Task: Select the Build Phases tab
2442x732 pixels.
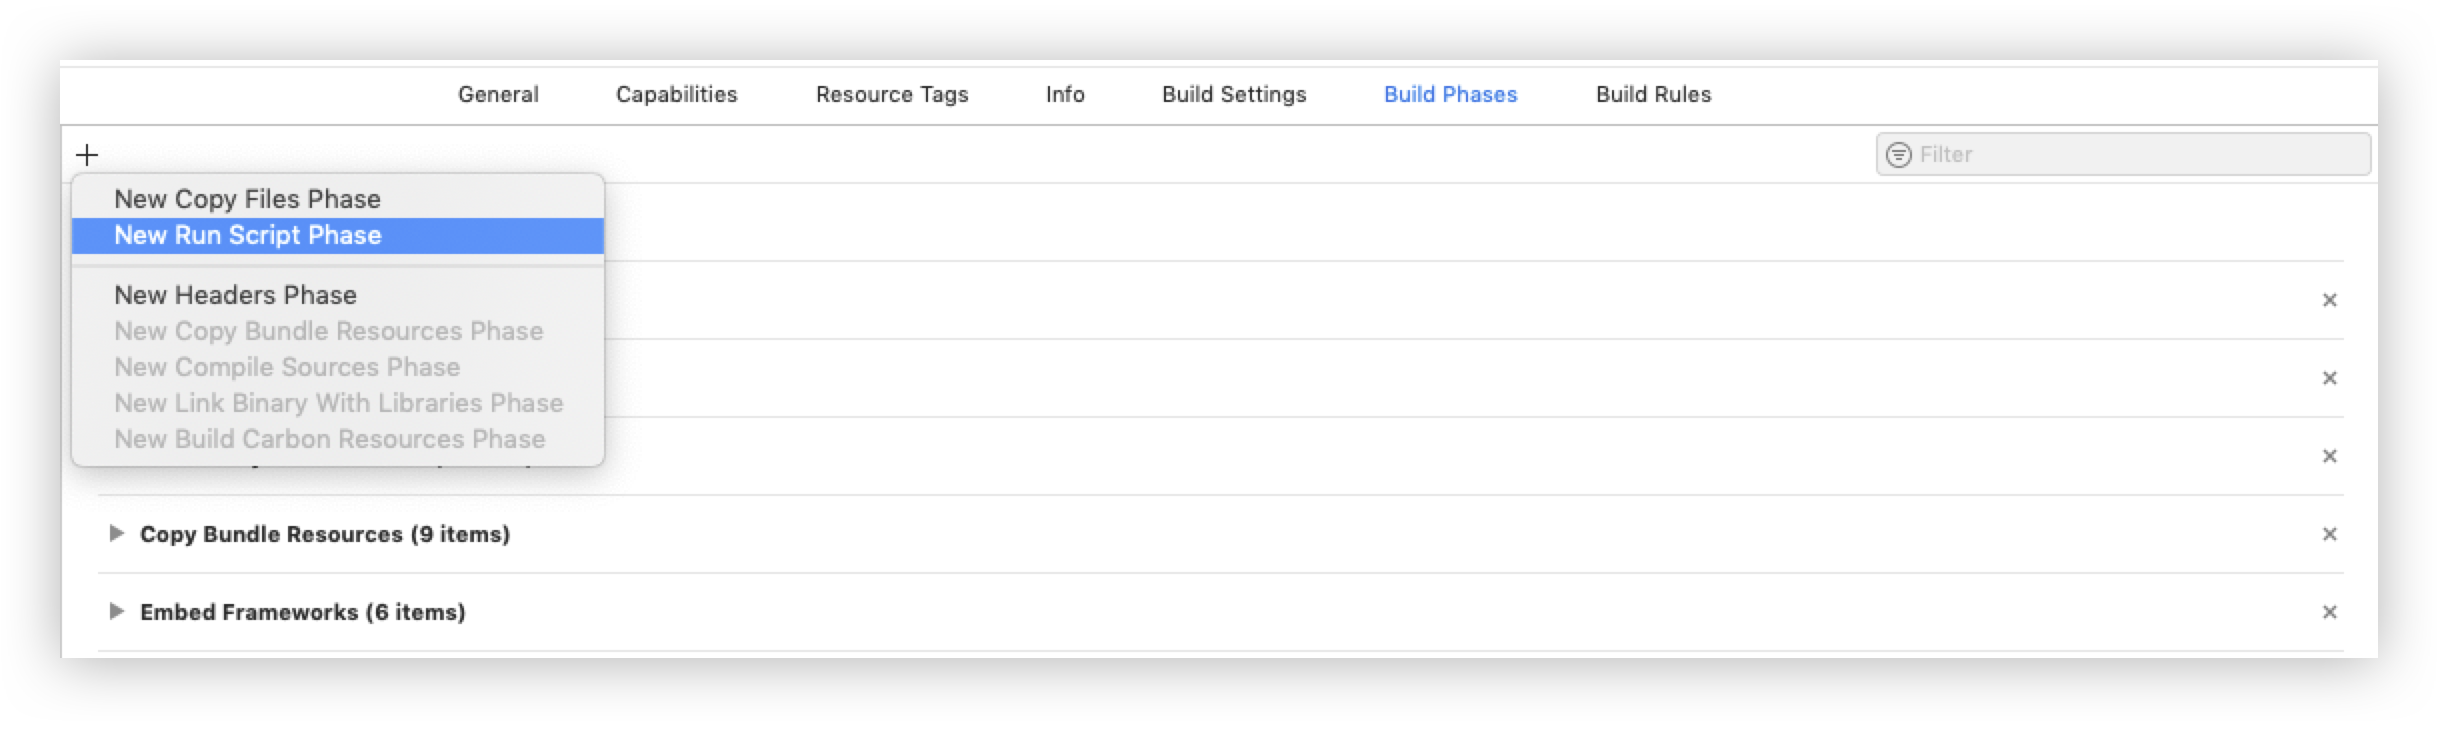Action: coord(1450,94)
